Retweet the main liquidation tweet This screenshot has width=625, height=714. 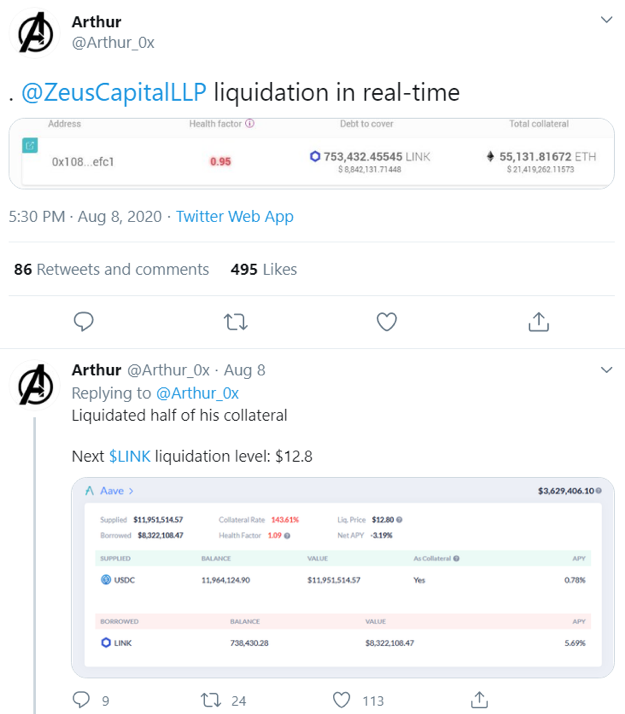point(236,322)
